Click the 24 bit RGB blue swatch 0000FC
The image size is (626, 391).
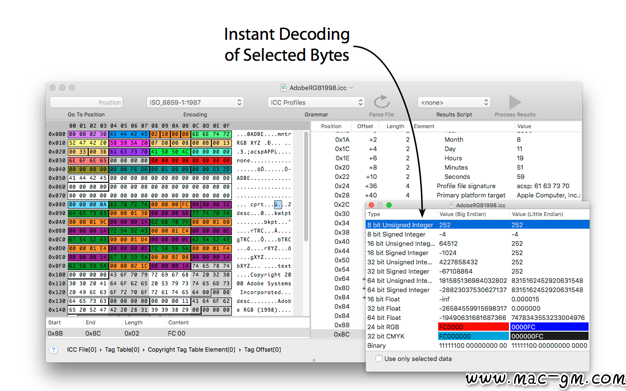point(549,327)
